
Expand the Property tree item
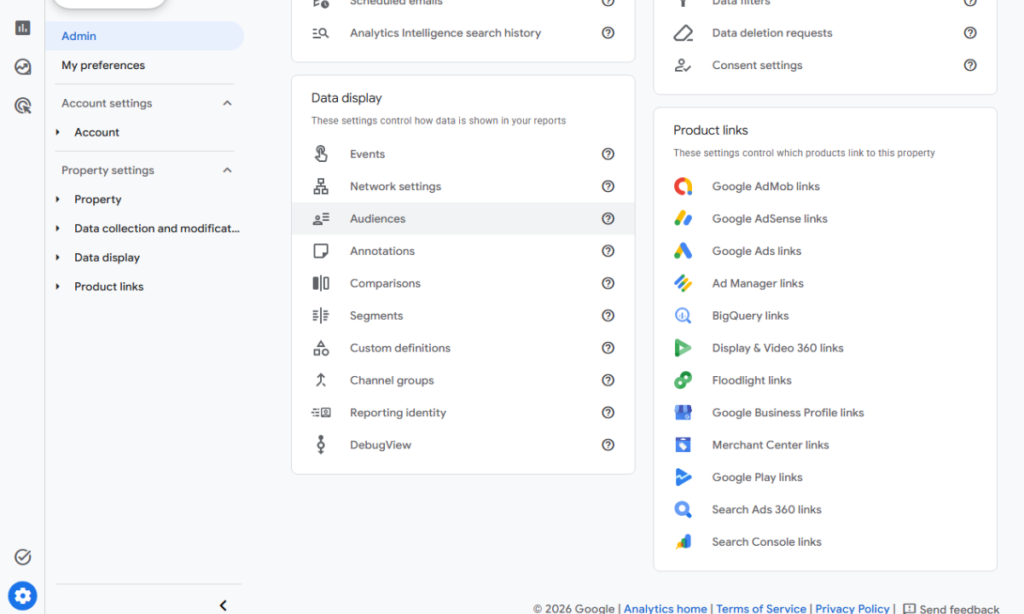click(x=57, y=199)
